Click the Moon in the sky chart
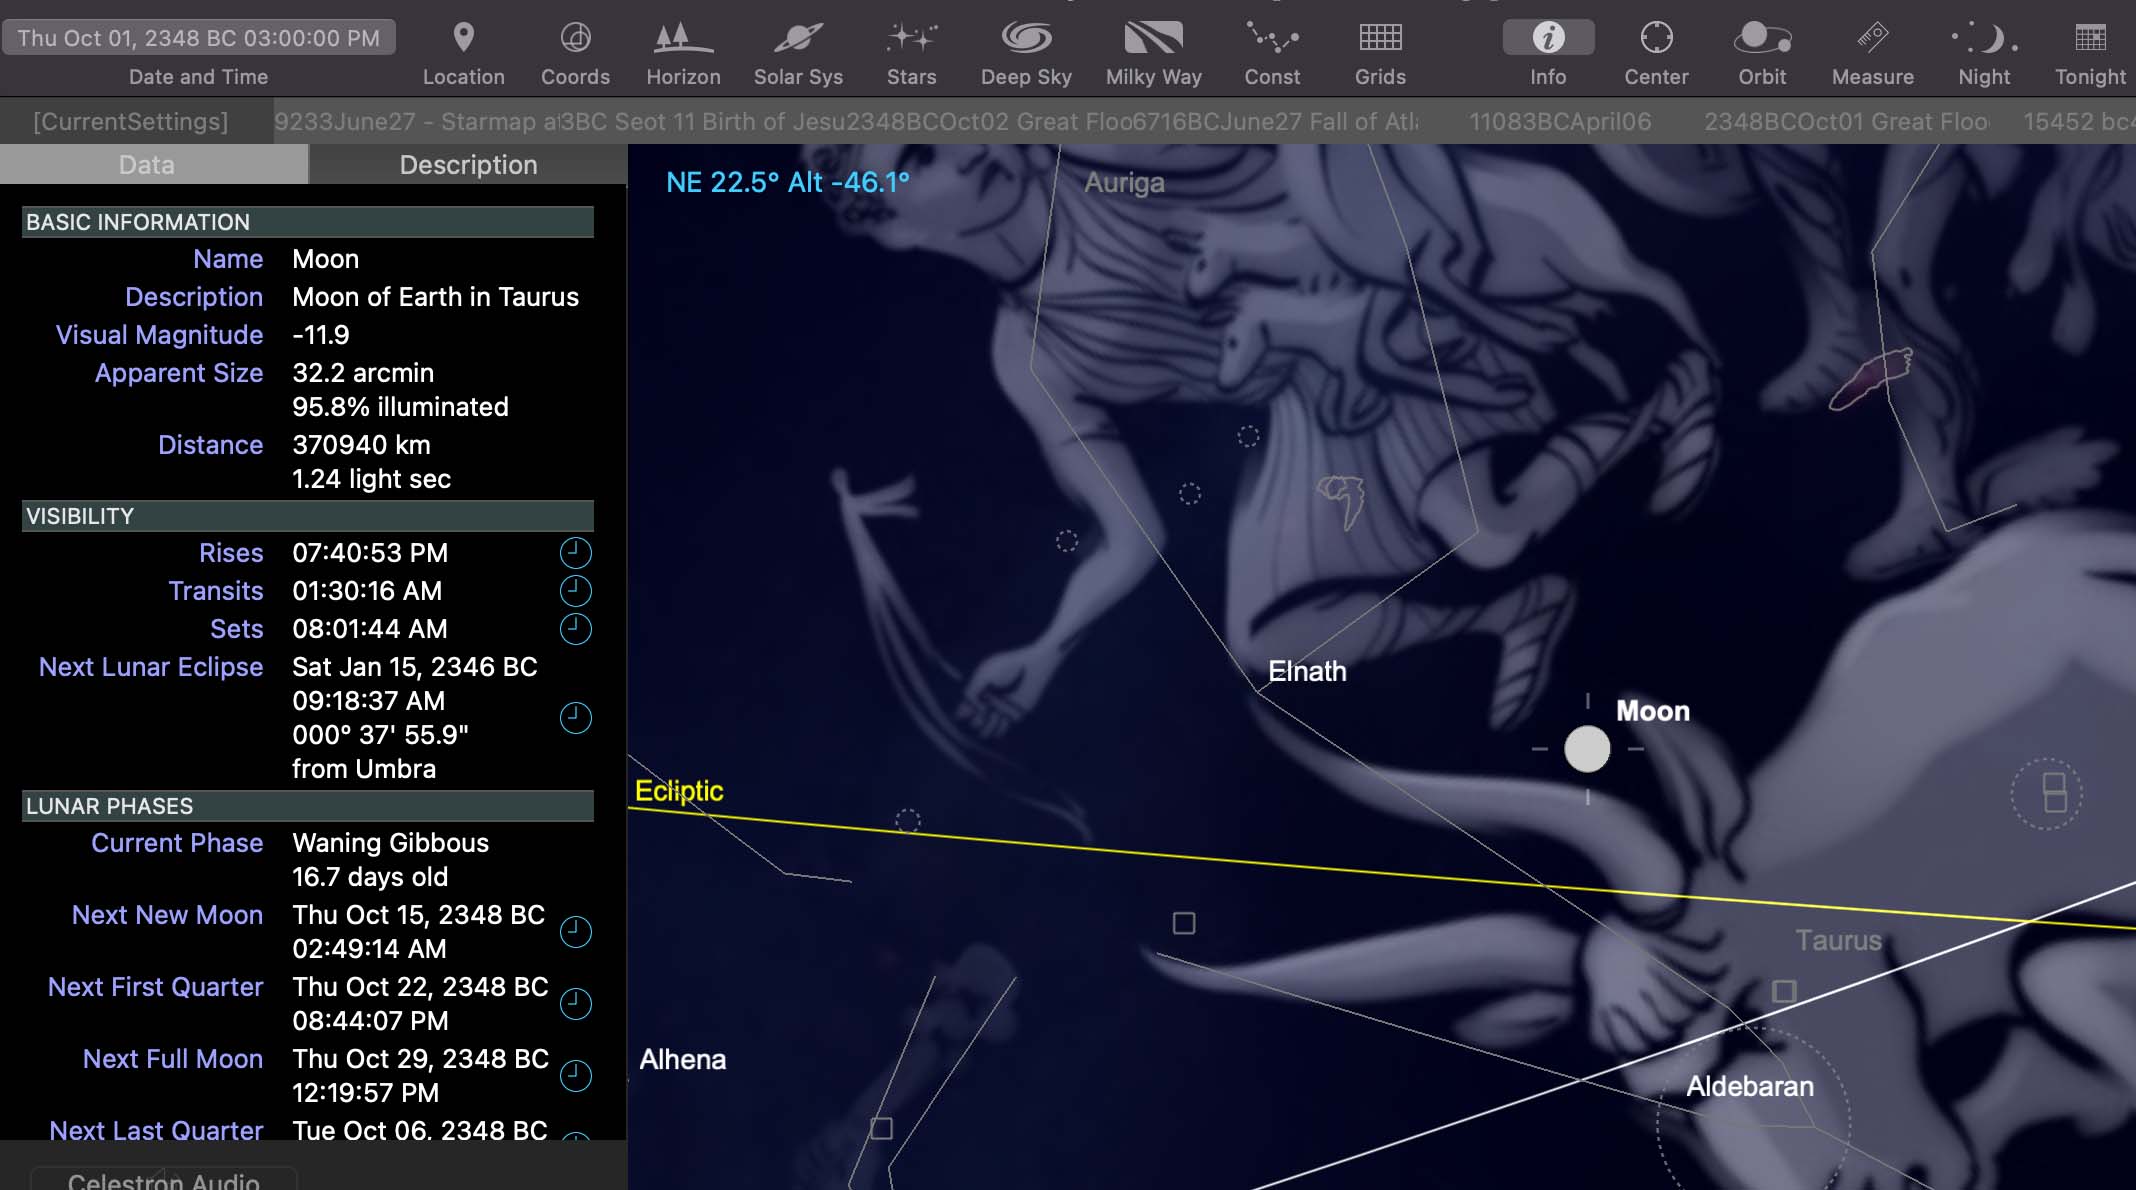The width and height of the screenshot is (2136, 1190). [x=1587, y=749]
